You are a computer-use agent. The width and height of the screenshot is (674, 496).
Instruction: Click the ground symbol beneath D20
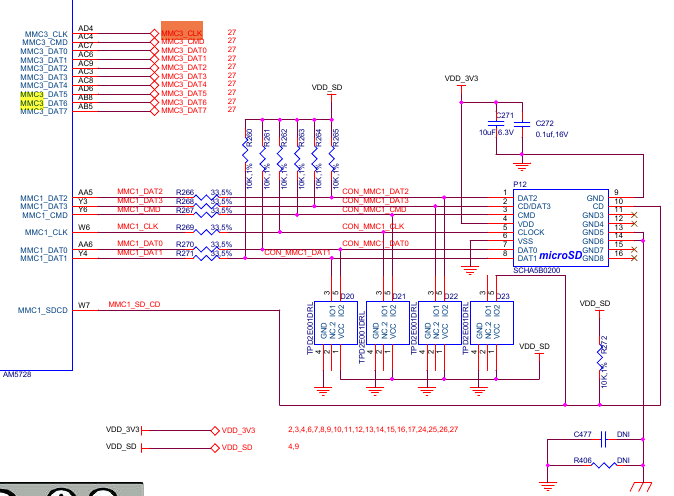point(323,392)
